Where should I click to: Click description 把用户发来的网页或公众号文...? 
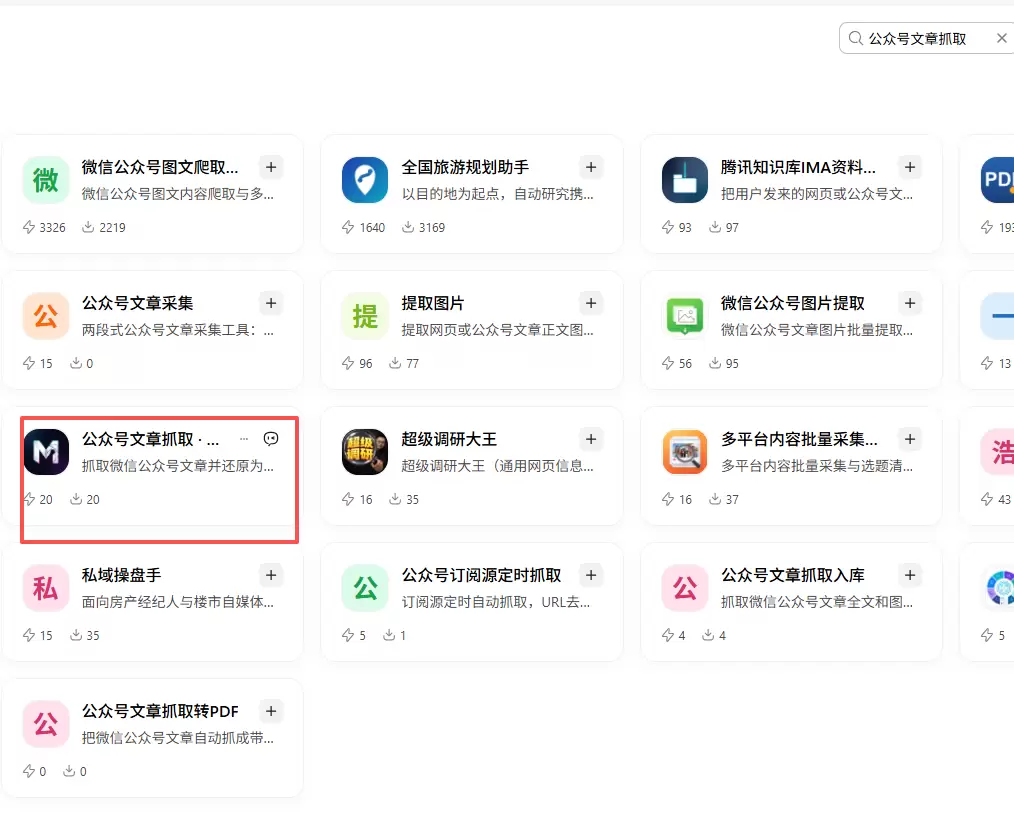point(817,194)
